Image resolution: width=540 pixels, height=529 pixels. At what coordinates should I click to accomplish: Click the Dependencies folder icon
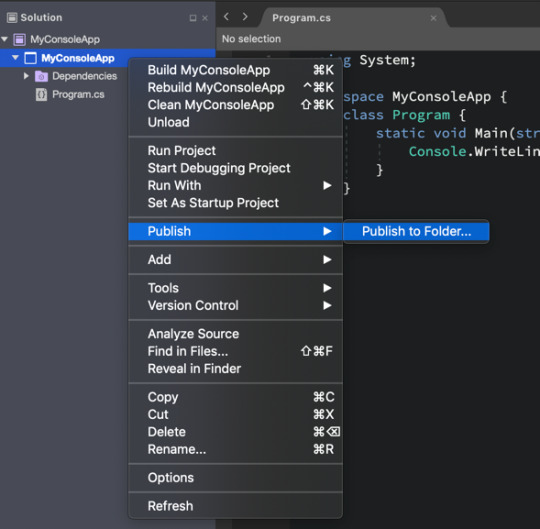coord(41,76)
